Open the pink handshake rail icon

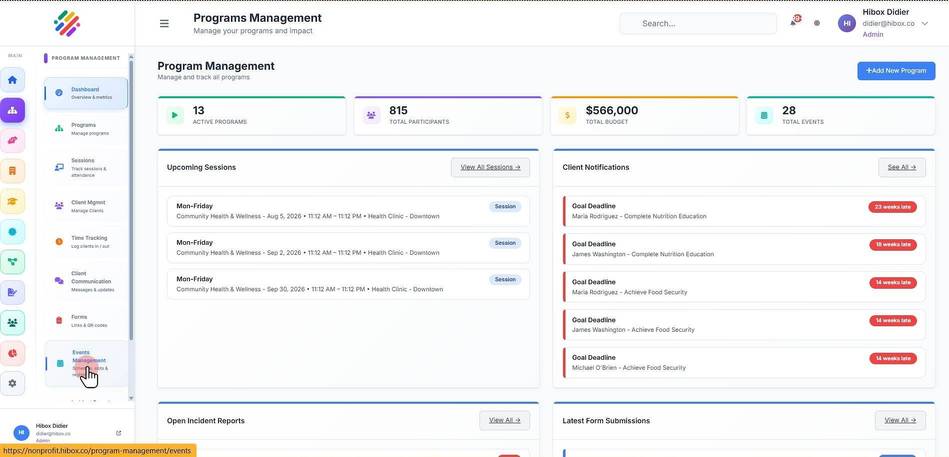tap(12, 140)
